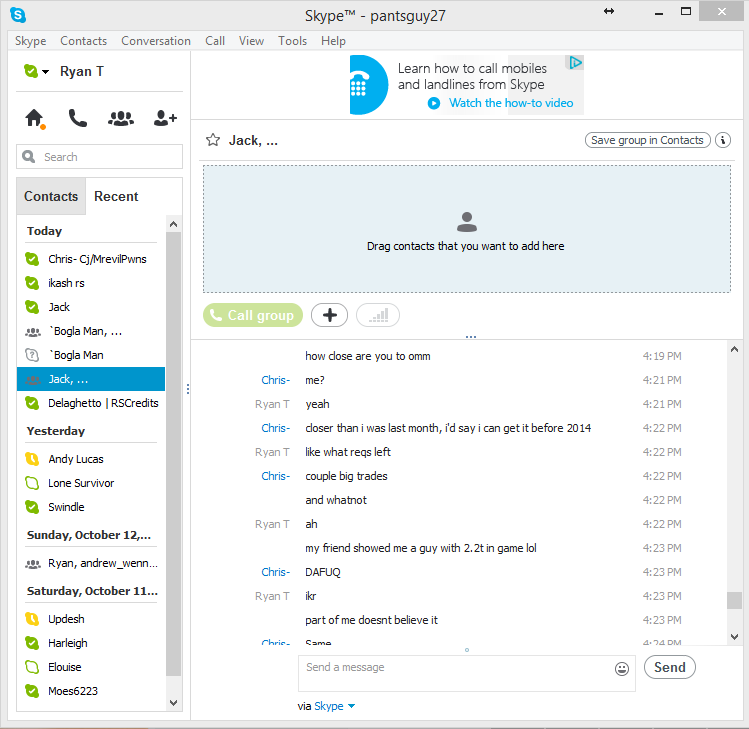Click the Send a message box
The image size is (749, 729).
(467, 673)
